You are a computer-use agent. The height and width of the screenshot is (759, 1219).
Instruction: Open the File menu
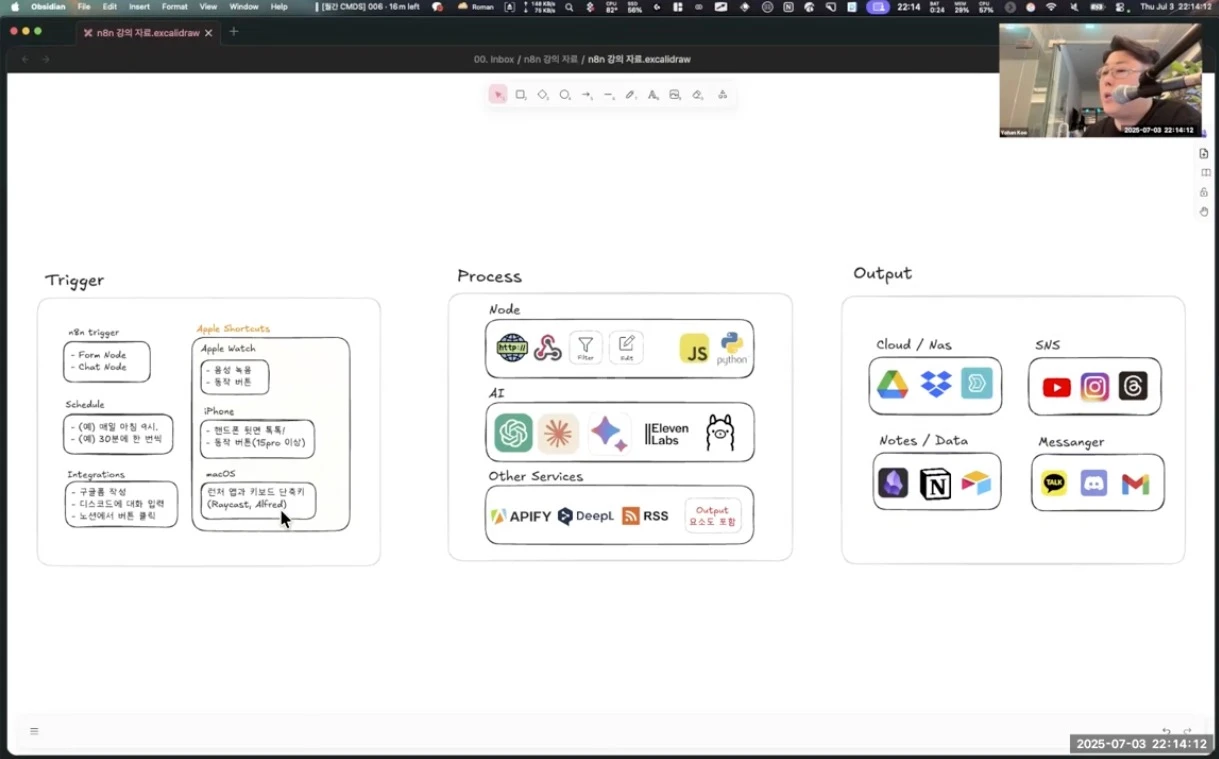pos(84,7)
